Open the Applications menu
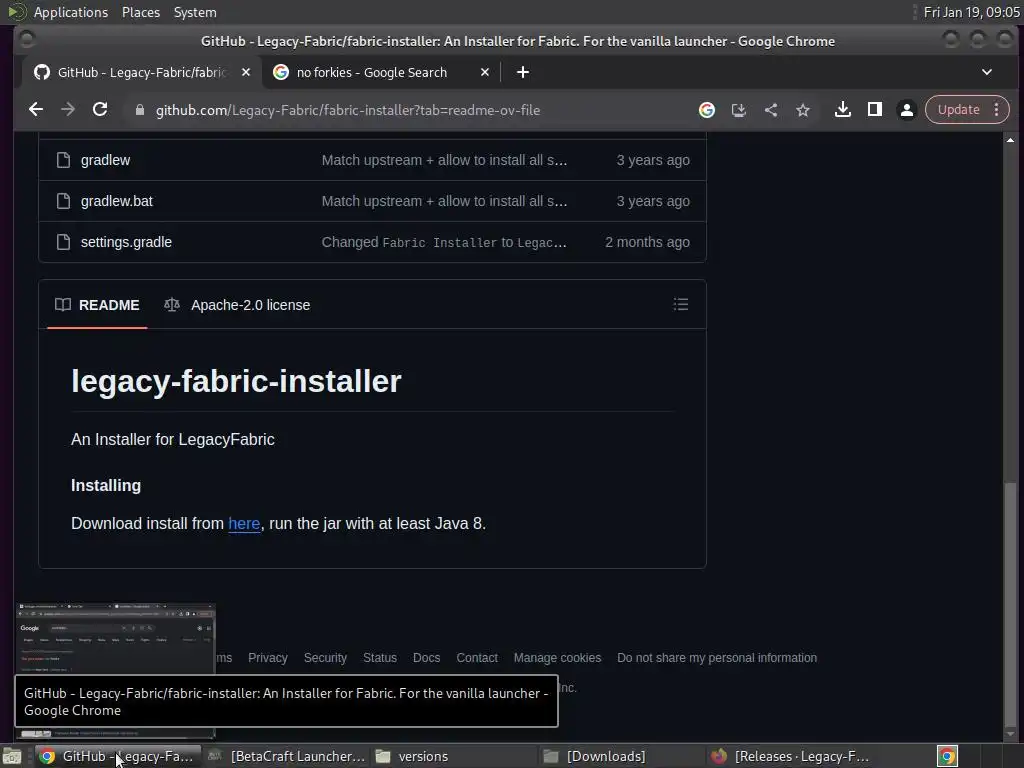 [x=71, y=12]
